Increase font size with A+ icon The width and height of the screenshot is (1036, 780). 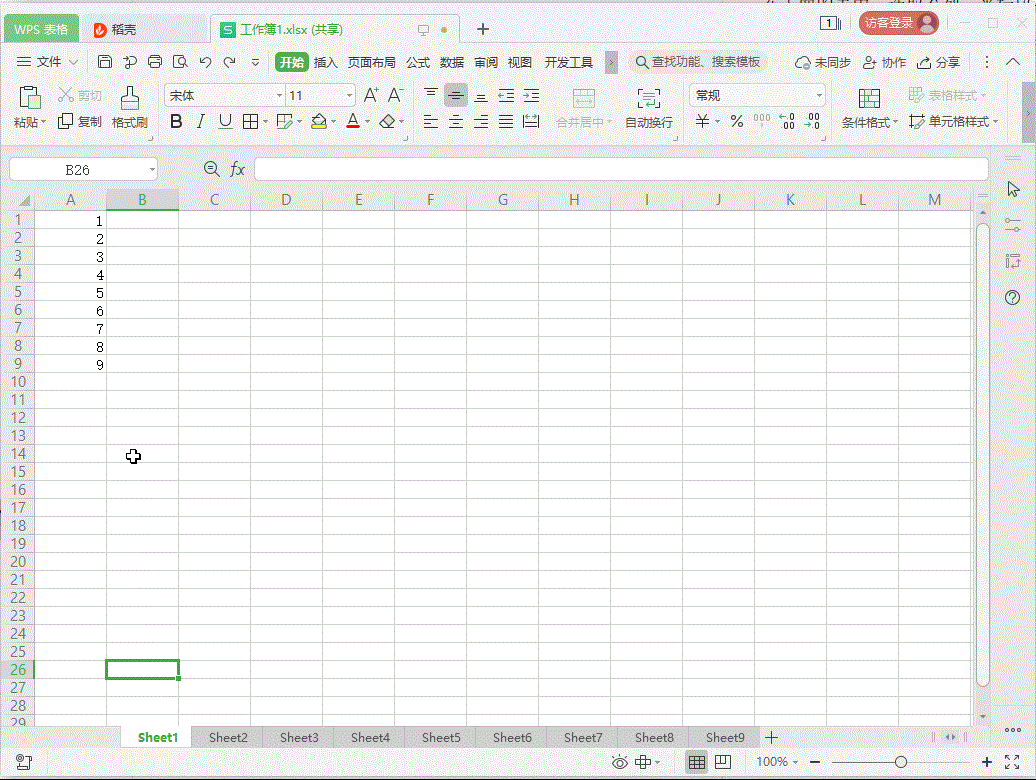(x=371, y=95)
